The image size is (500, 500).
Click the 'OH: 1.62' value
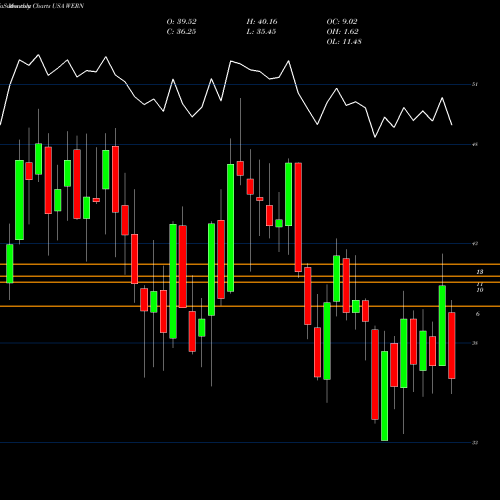[x=342, y=32]
